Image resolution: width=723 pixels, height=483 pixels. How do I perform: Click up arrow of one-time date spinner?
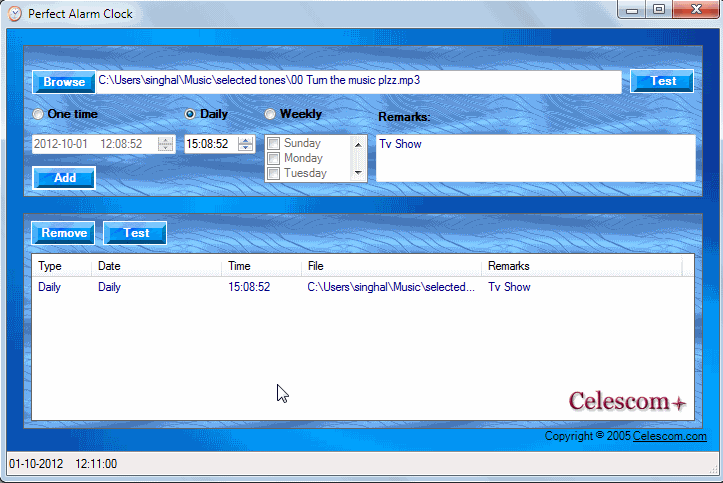[165, 140]
